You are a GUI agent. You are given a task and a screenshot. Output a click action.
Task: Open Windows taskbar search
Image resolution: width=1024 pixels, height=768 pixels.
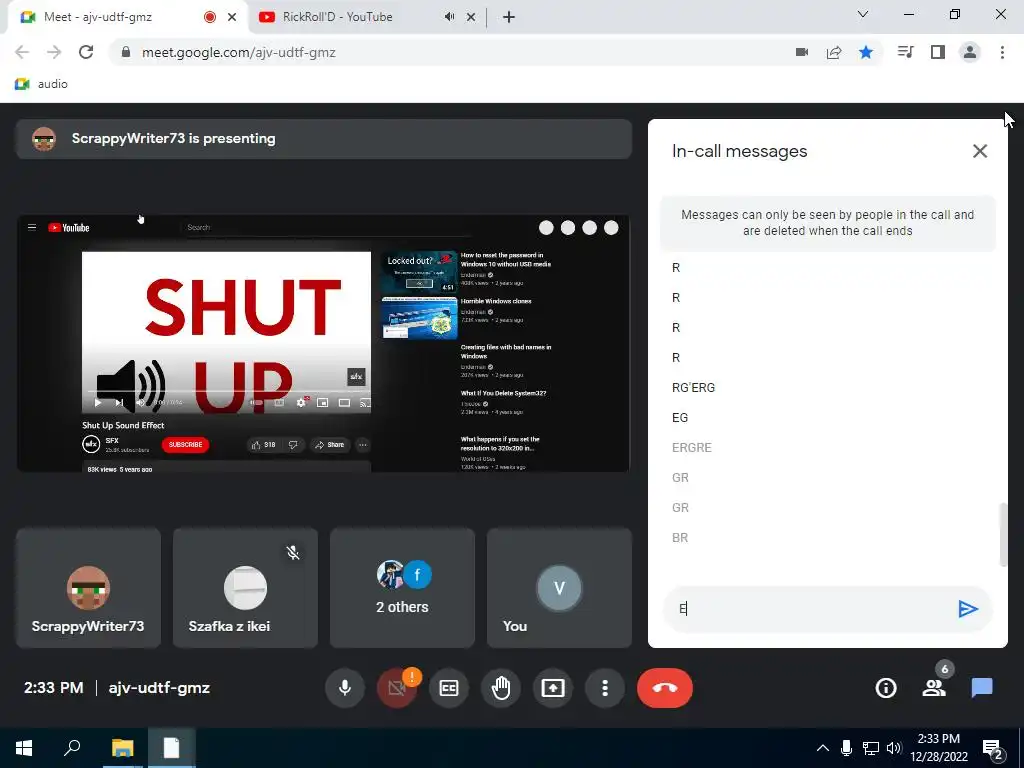click(x=72, y=748)
